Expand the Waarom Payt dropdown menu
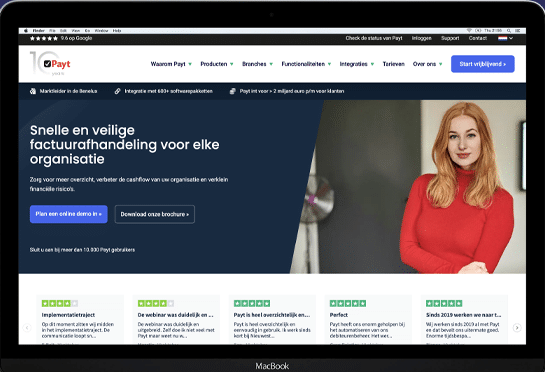The image size is (545, 372). coord(171,64)
